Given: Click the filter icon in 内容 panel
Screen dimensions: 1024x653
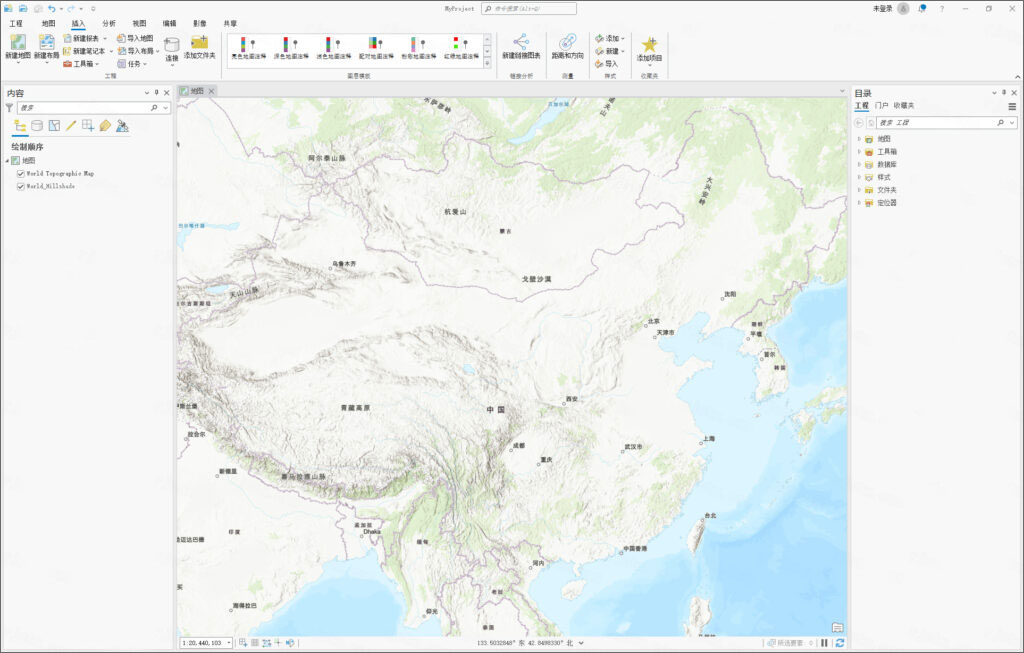Looking at the screenshot, I should (9, 107).
